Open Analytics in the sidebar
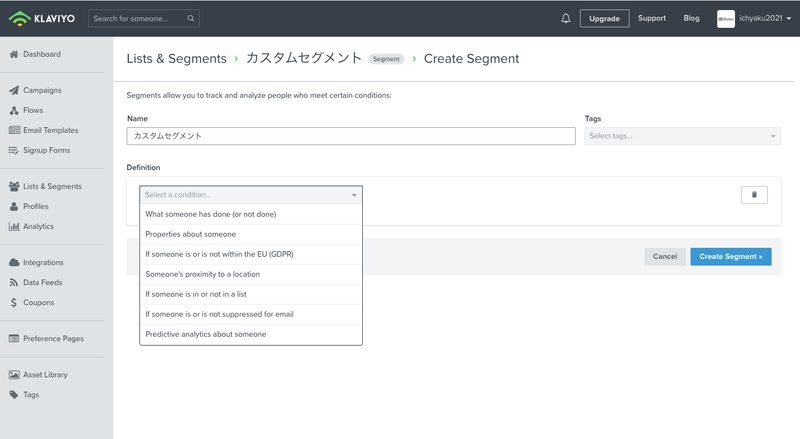This screenshot has height=439, width=800. [x=38, y=226]
